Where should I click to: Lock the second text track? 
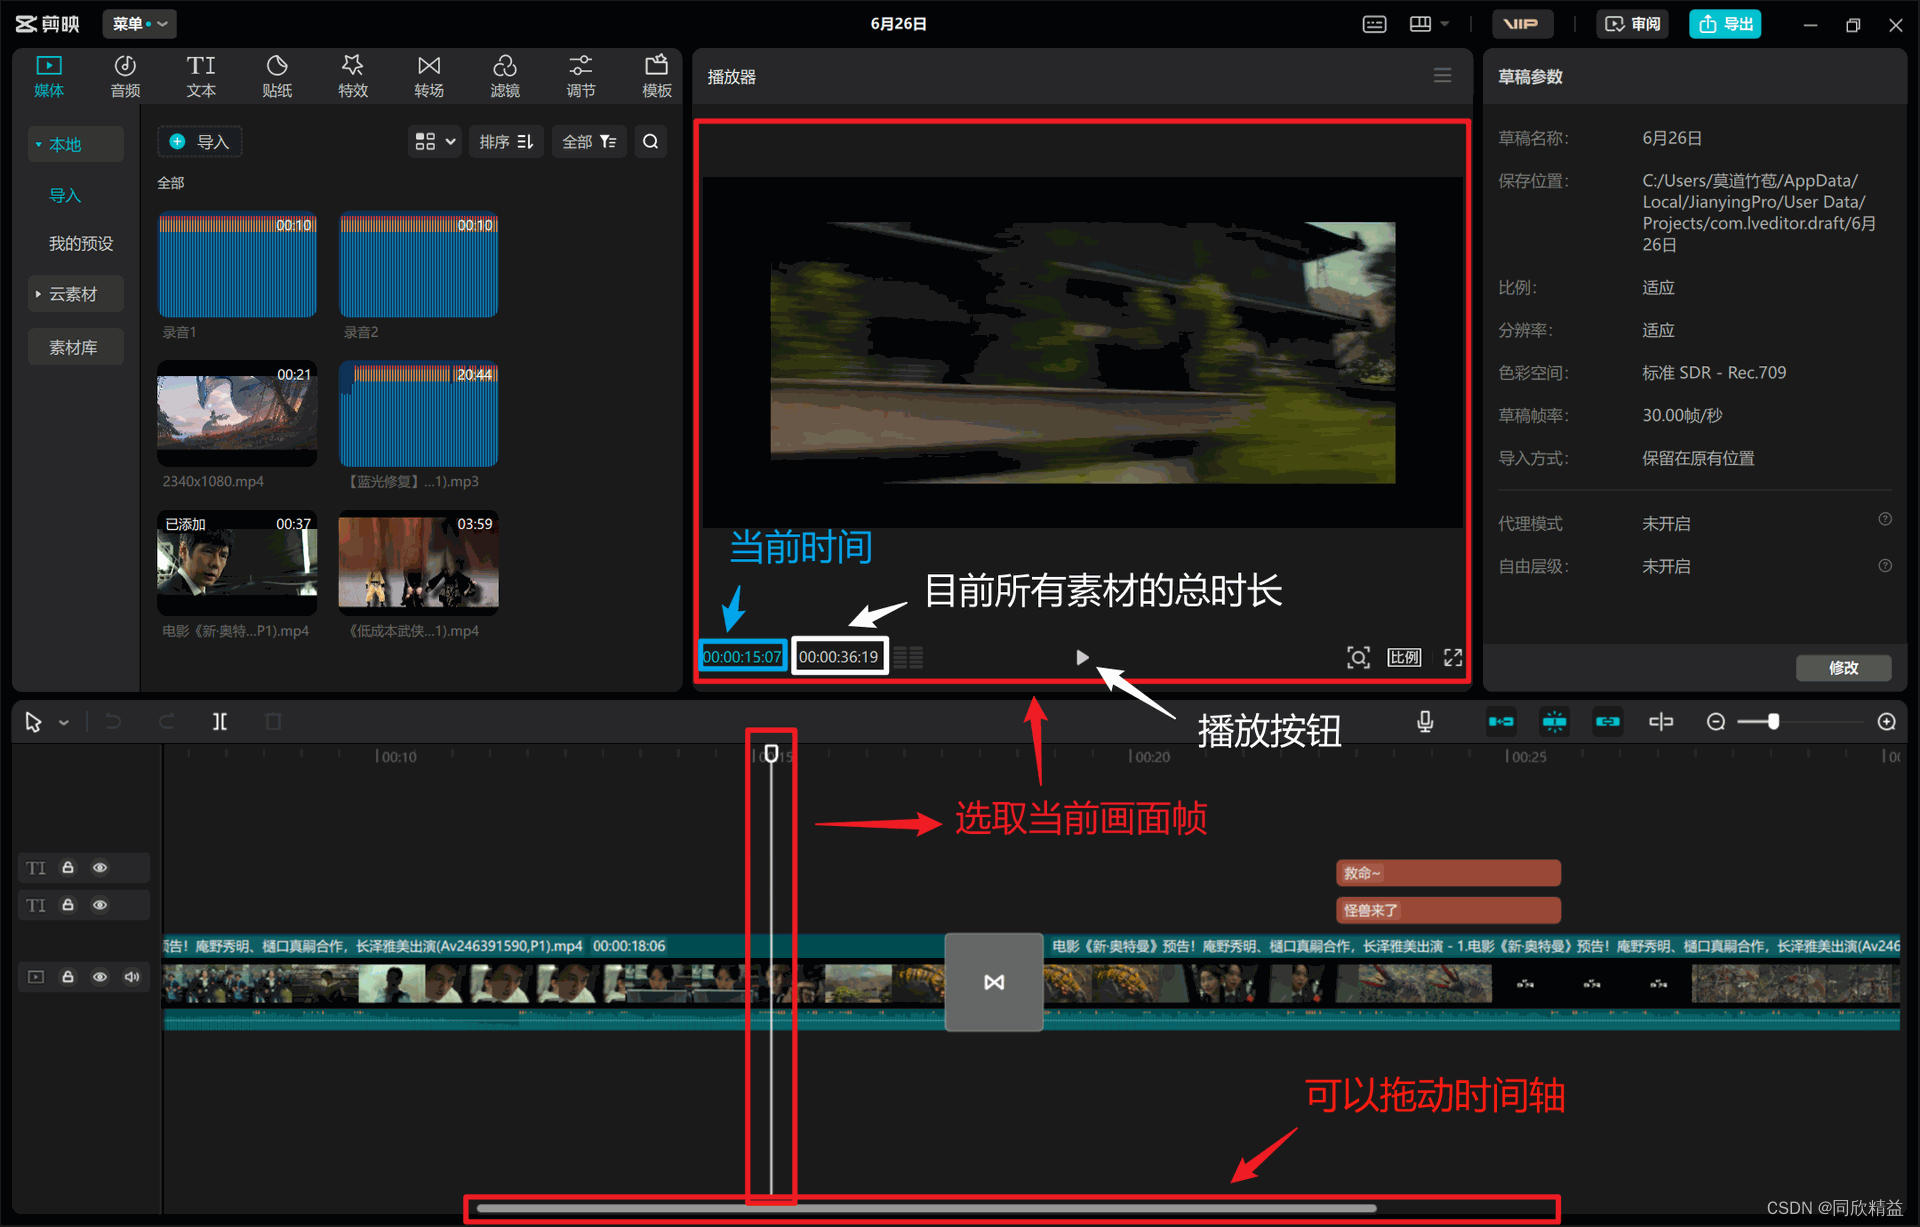68,905
